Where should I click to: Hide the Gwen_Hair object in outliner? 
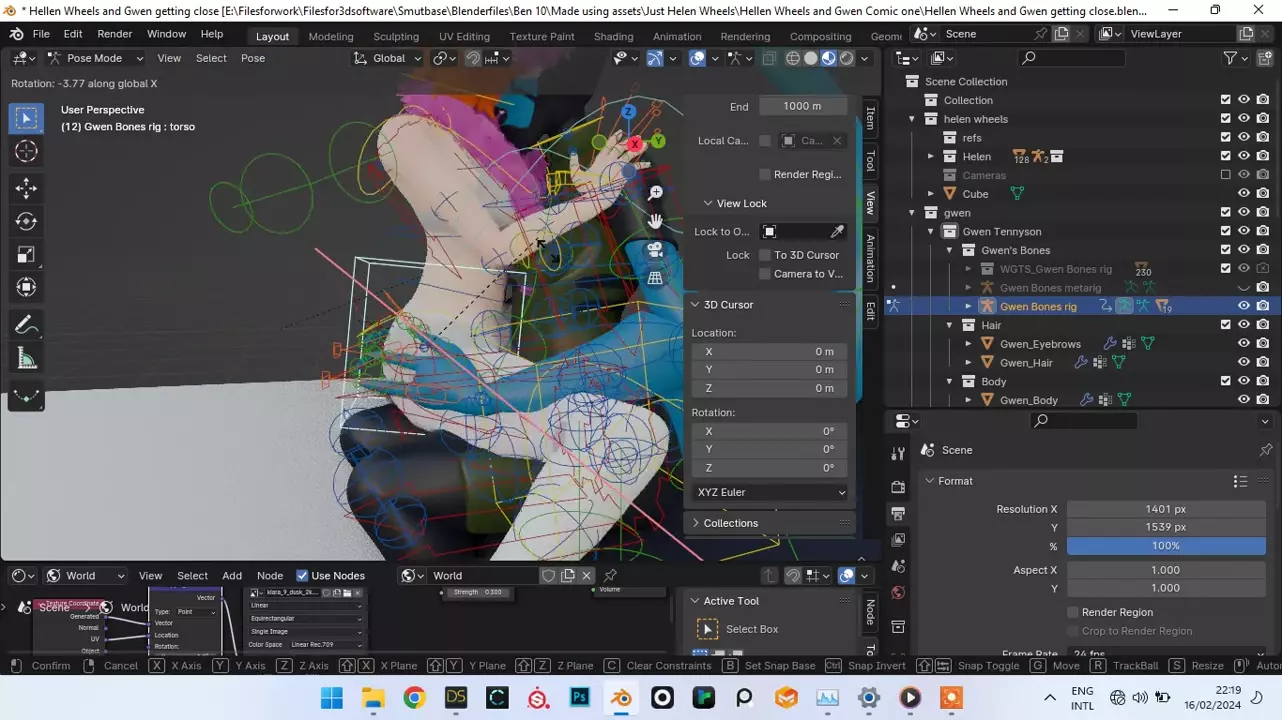pyautogui.click(x=1243, y=362)
